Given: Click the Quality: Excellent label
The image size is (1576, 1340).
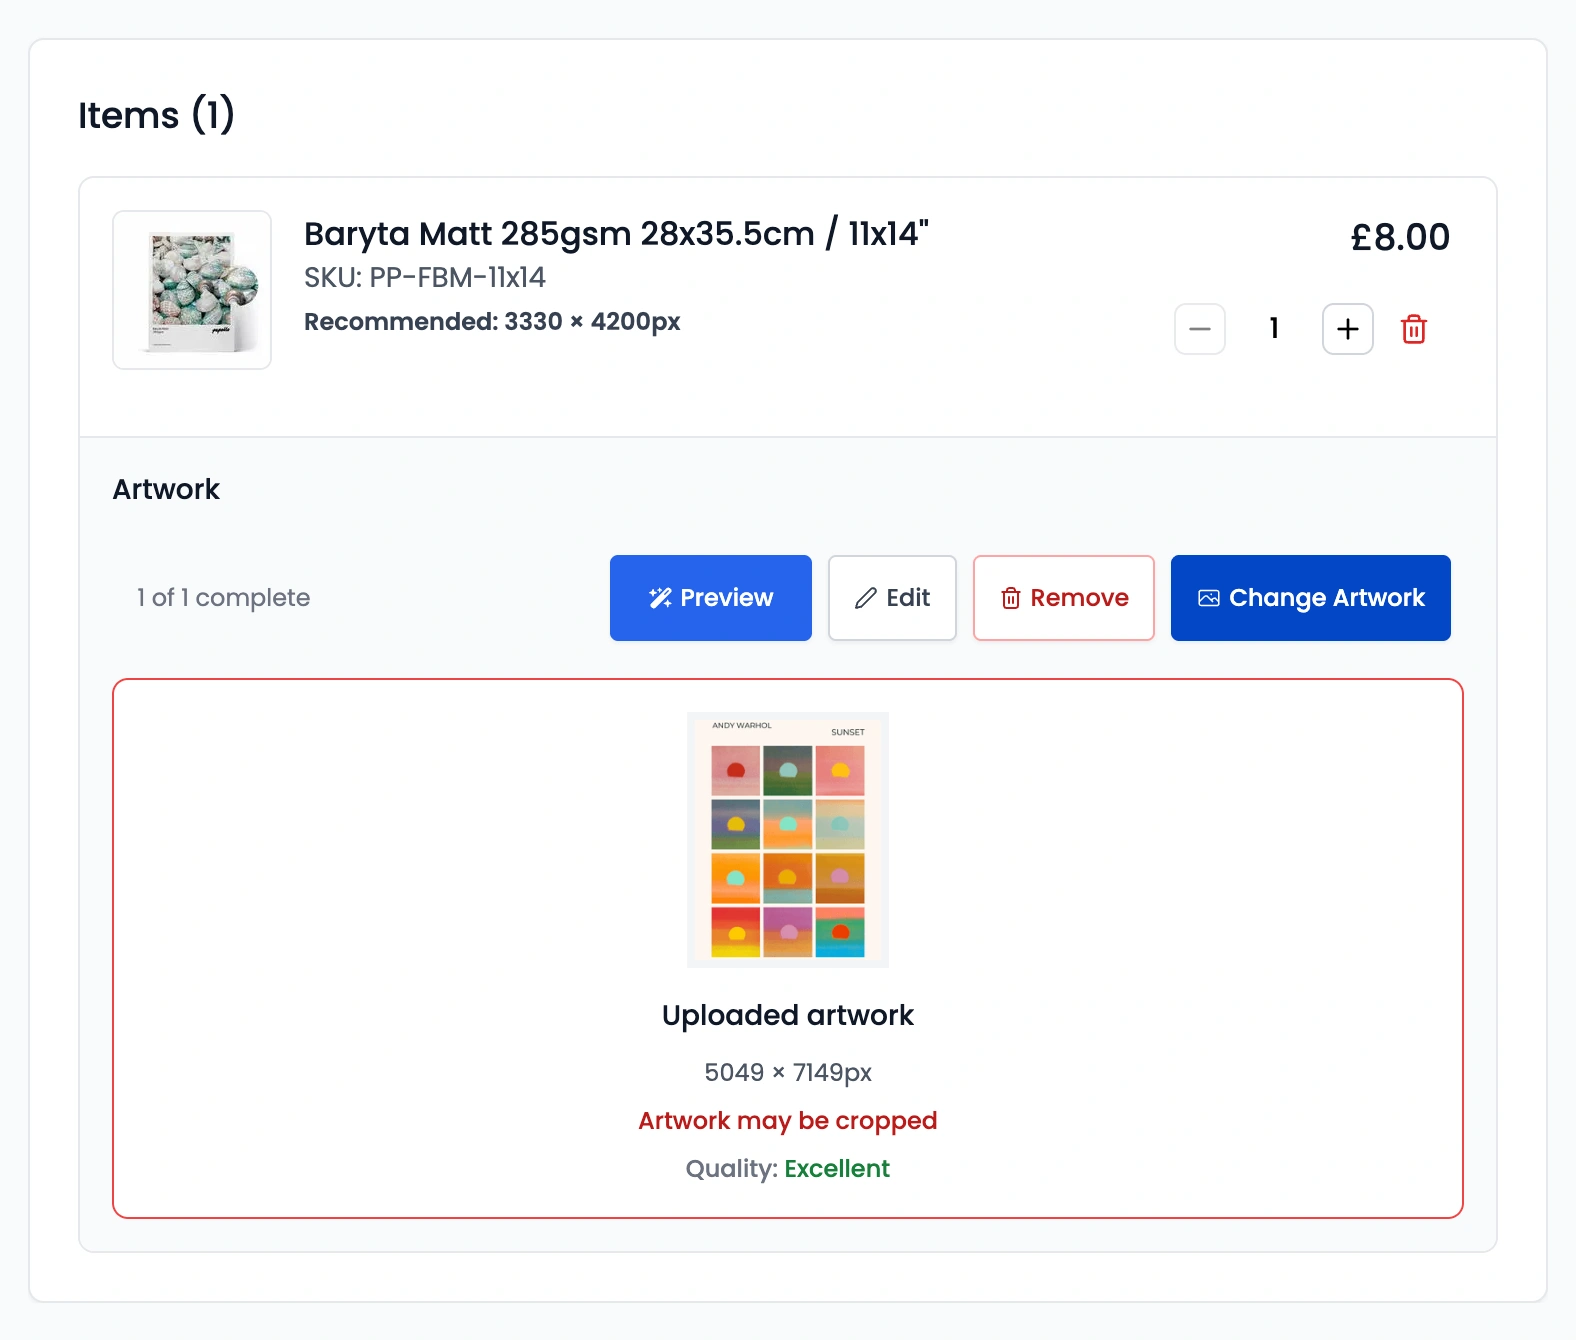Looking at the screenshot, I should pos(788,1169).
